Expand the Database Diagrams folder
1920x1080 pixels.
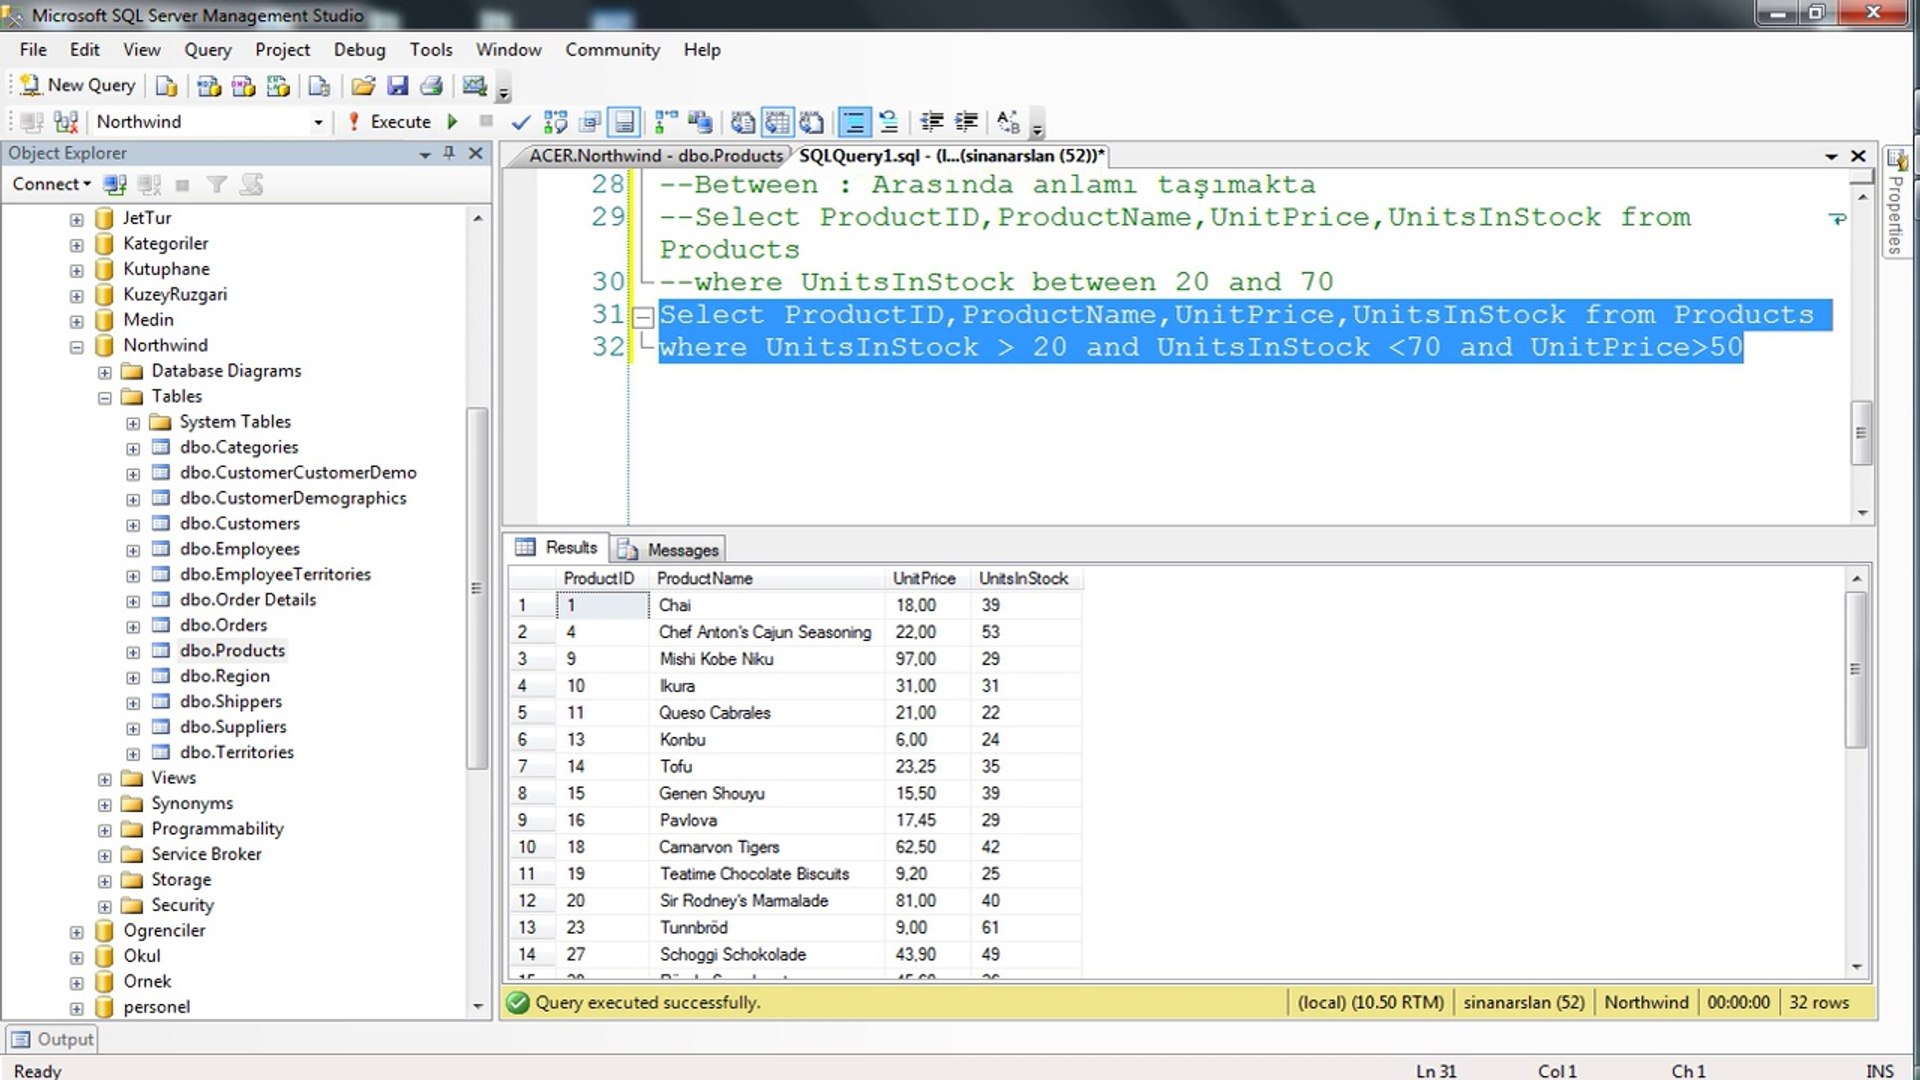click(105, 372)
